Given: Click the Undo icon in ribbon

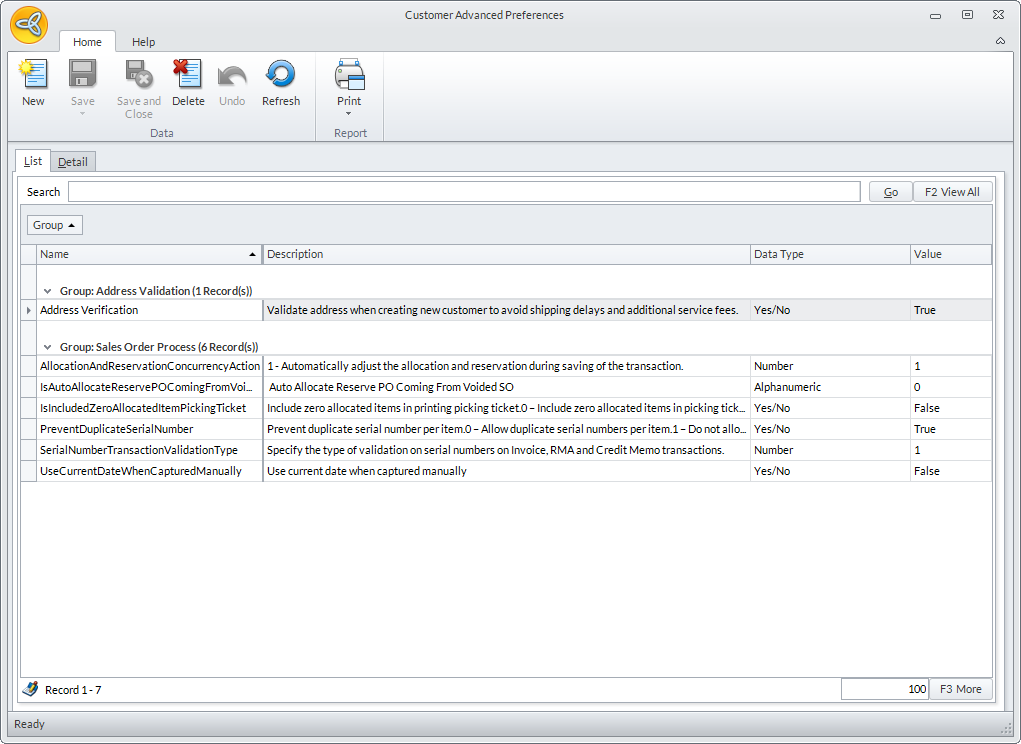Looking at the screenshot, I should 232,76.
